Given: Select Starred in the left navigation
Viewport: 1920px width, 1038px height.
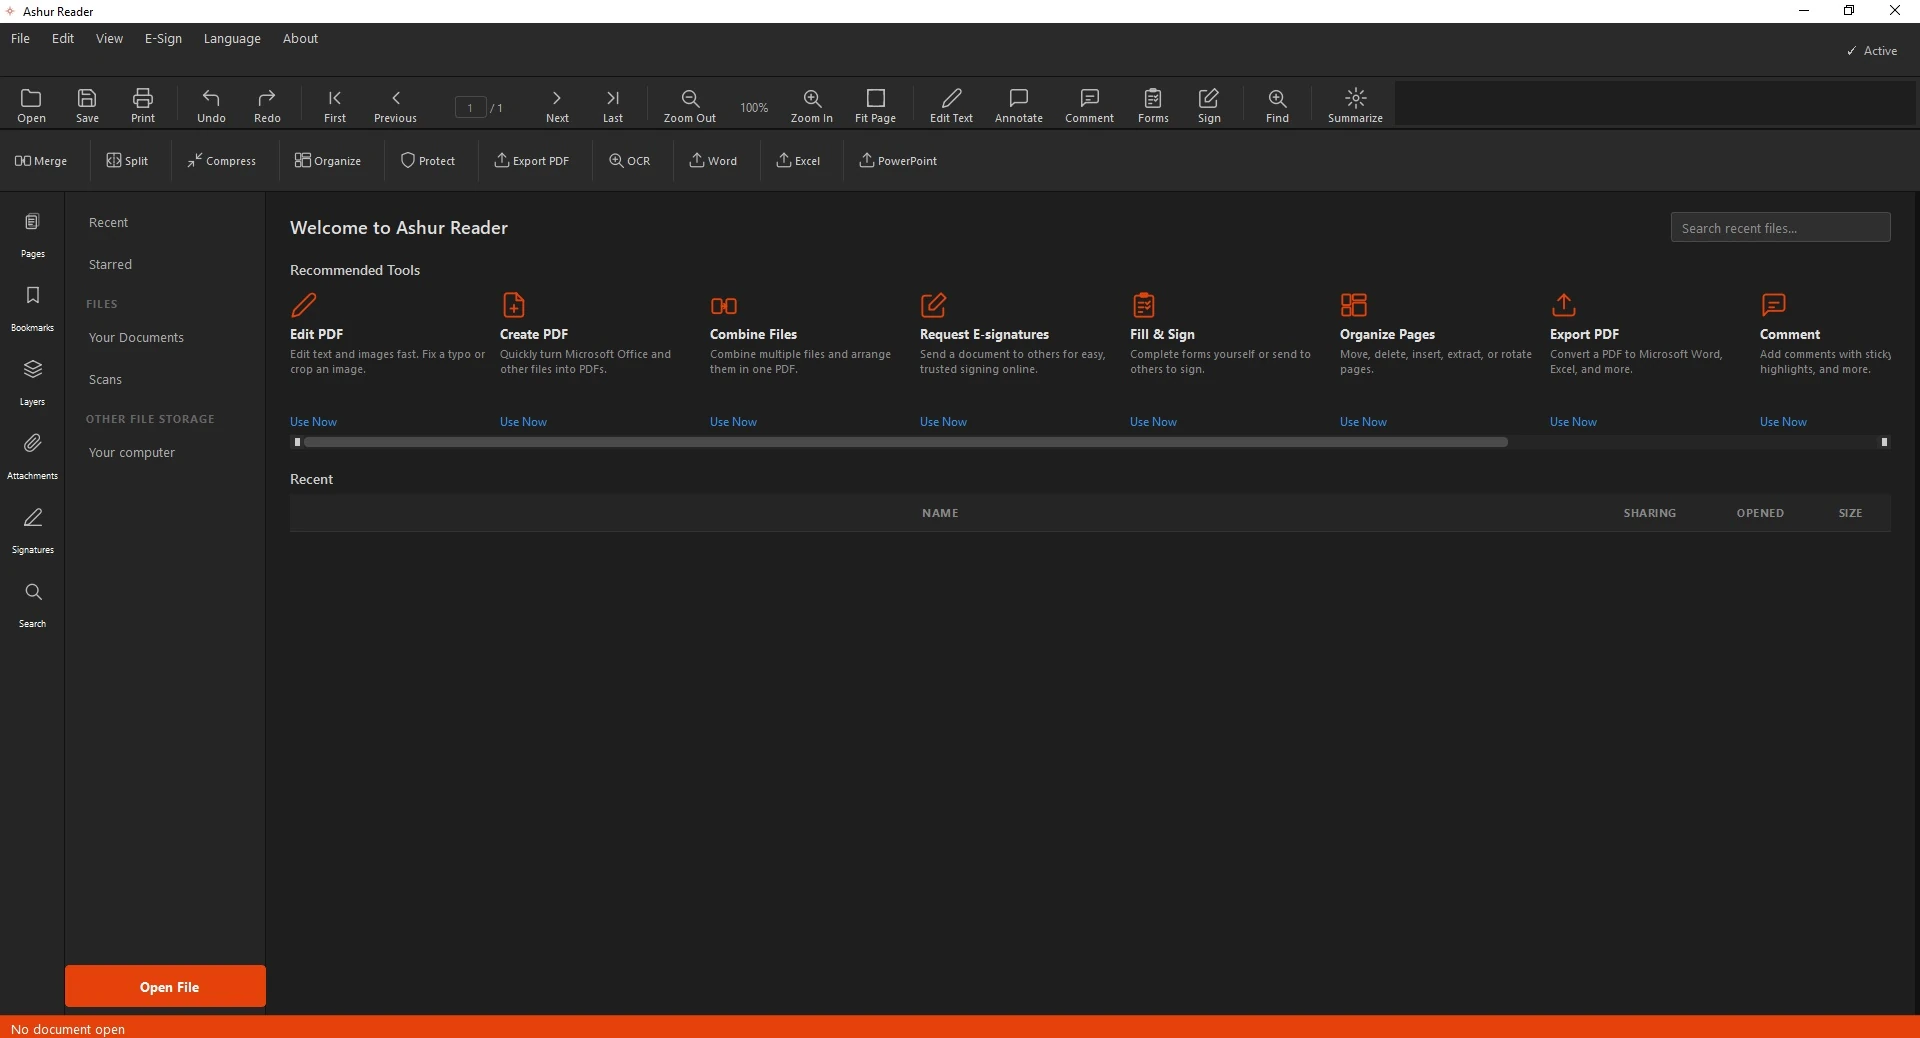Looking at the screenshot, I should click(110, 265).
